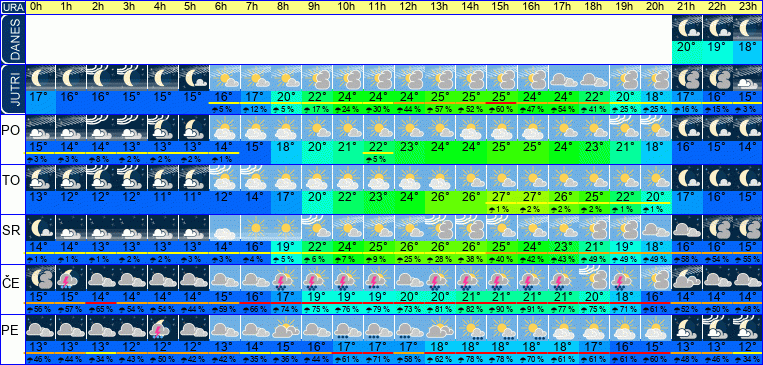Image resolution: width=763 pixels, height=365 pixels.
Task: Click the TO 15h sunny icon above 27°
Action: click(501, 178)
